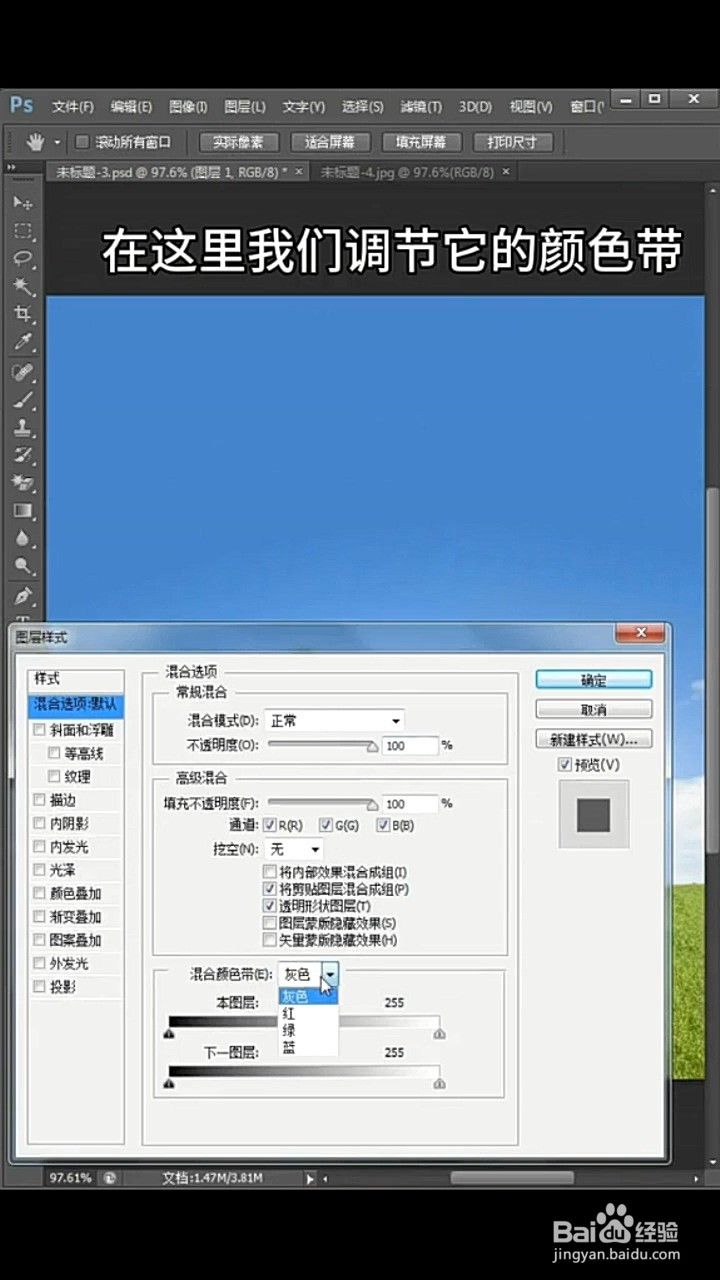Select the Pen tool
Screen dimensions: 720x1280
coord(22,596)
